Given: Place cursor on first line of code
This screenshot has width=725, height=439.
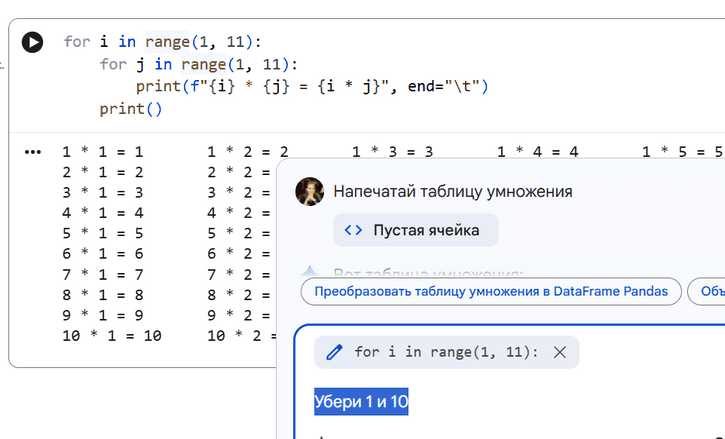Looking at the screenshot, I should (162, 42).
